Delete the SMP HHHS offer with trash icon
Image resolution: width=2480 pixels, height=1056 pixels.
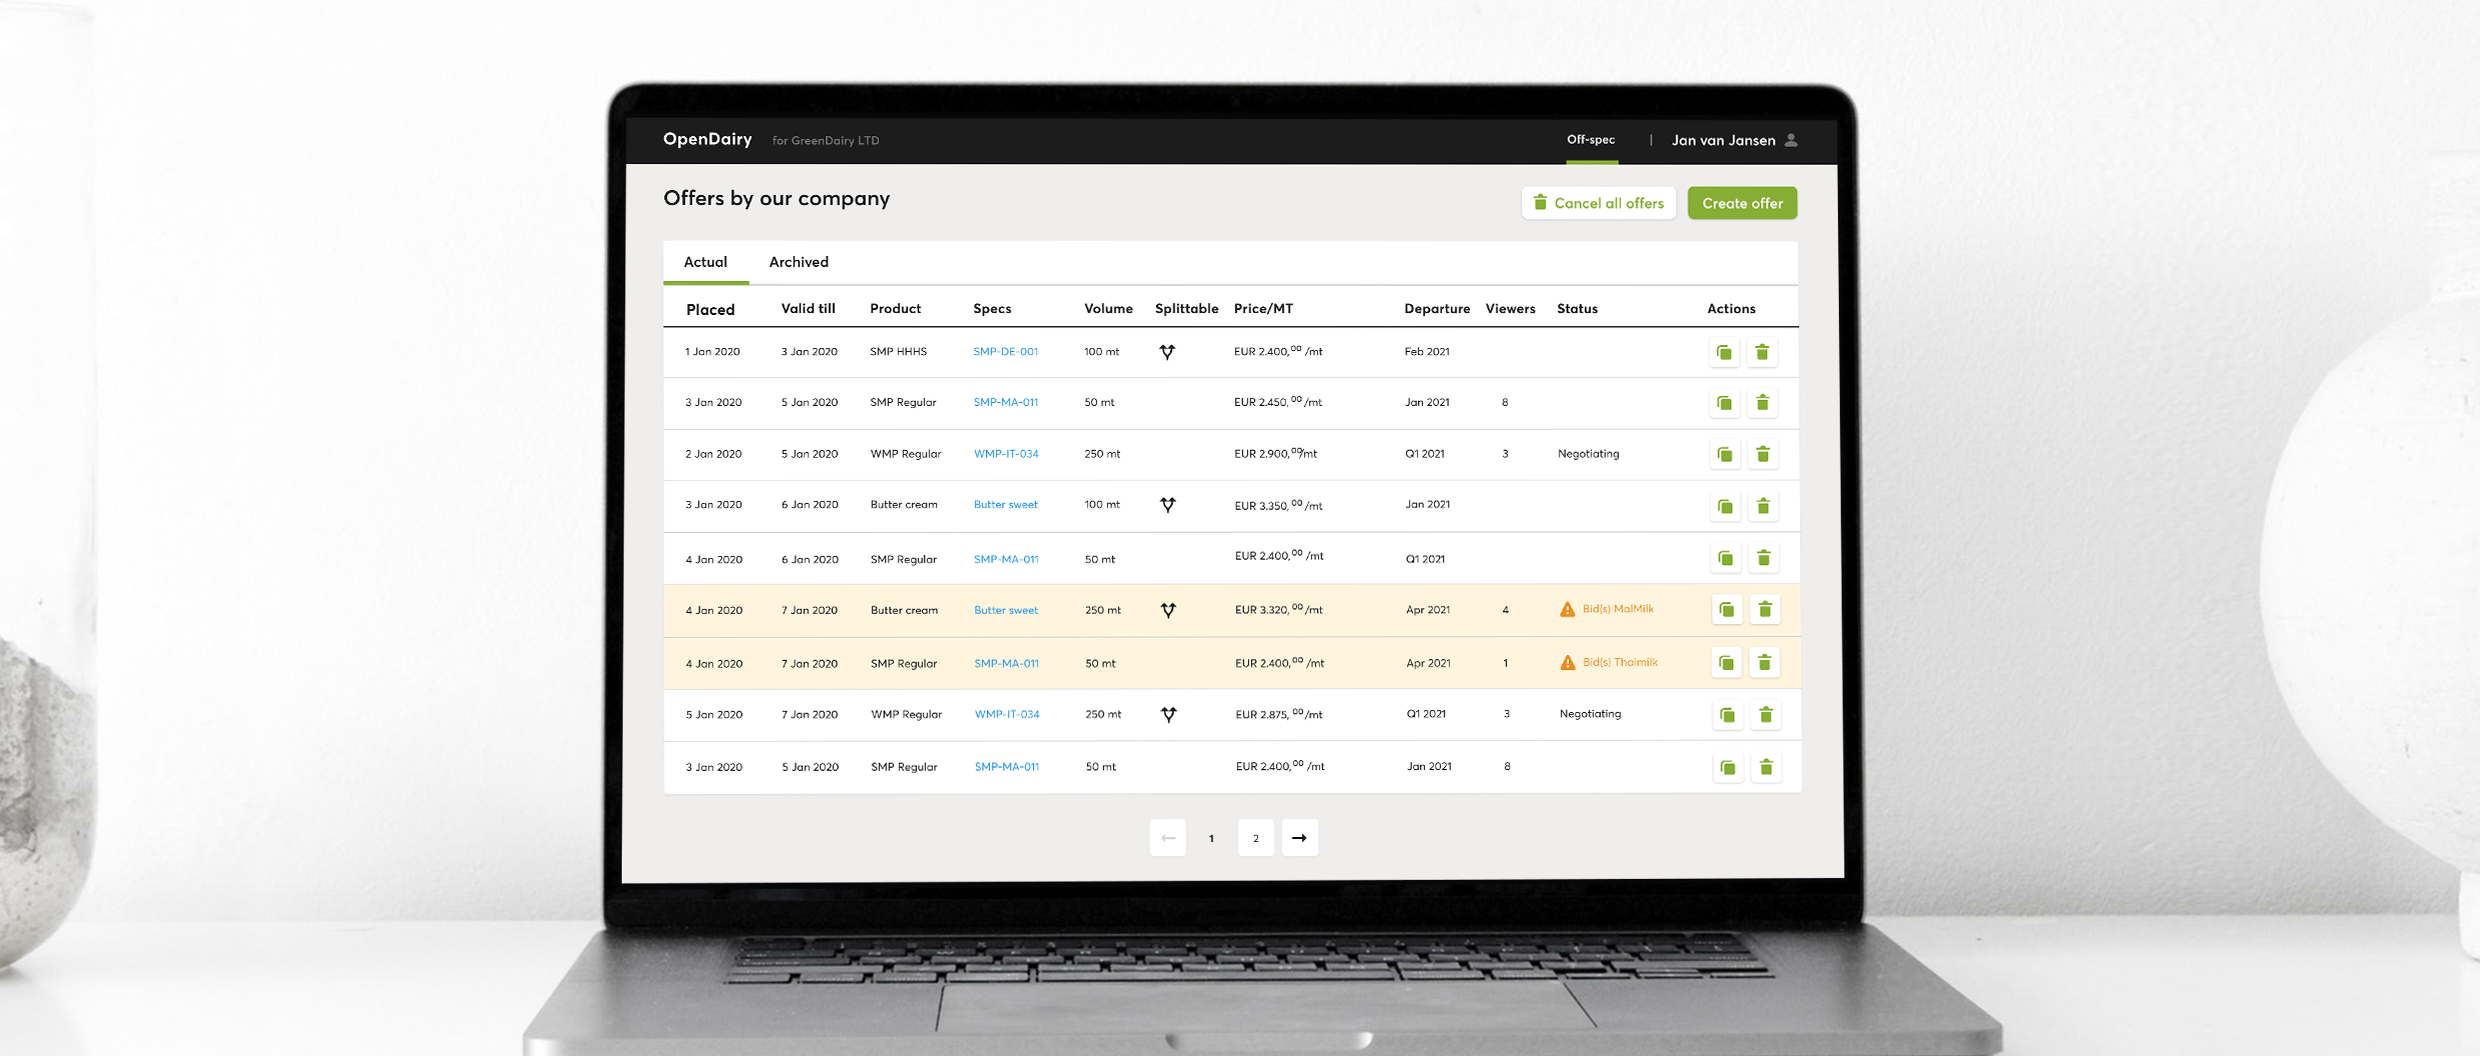click(1763, 352)
